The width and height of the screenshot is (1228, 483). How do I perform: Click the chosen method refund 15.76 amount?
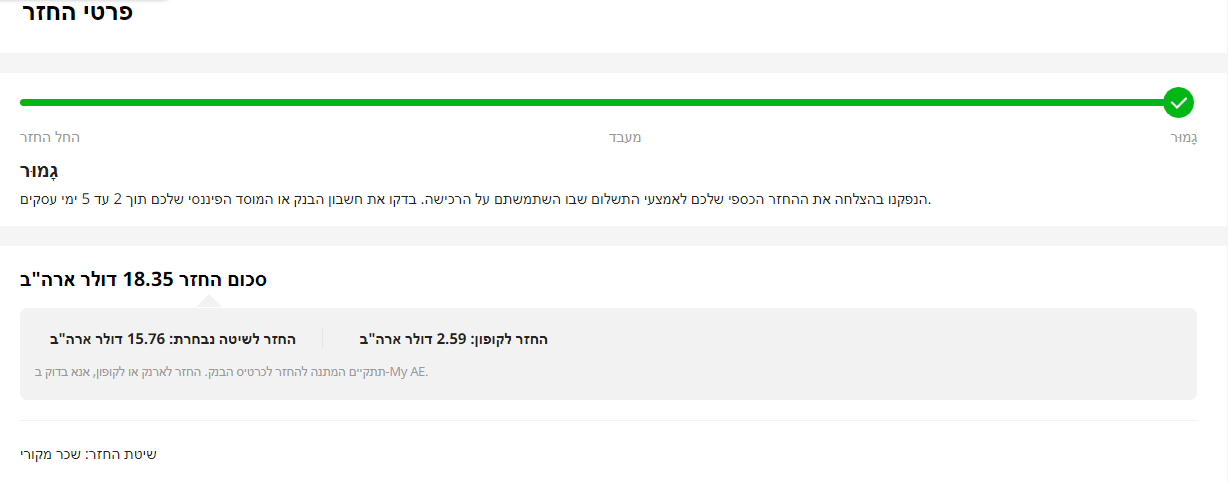tap(145, 339)
